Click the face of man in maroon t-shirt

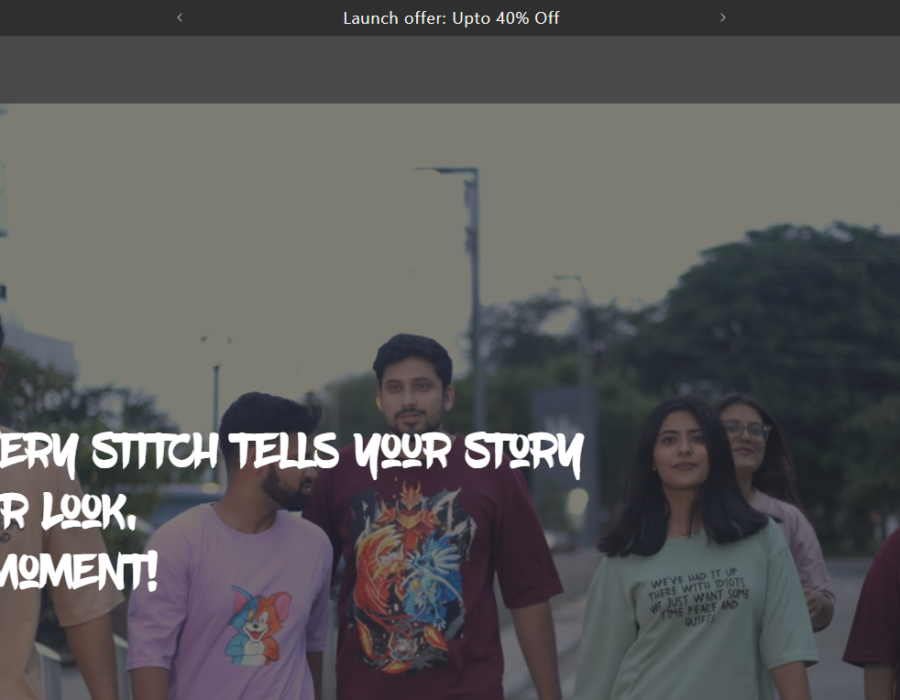pos(412,390)
